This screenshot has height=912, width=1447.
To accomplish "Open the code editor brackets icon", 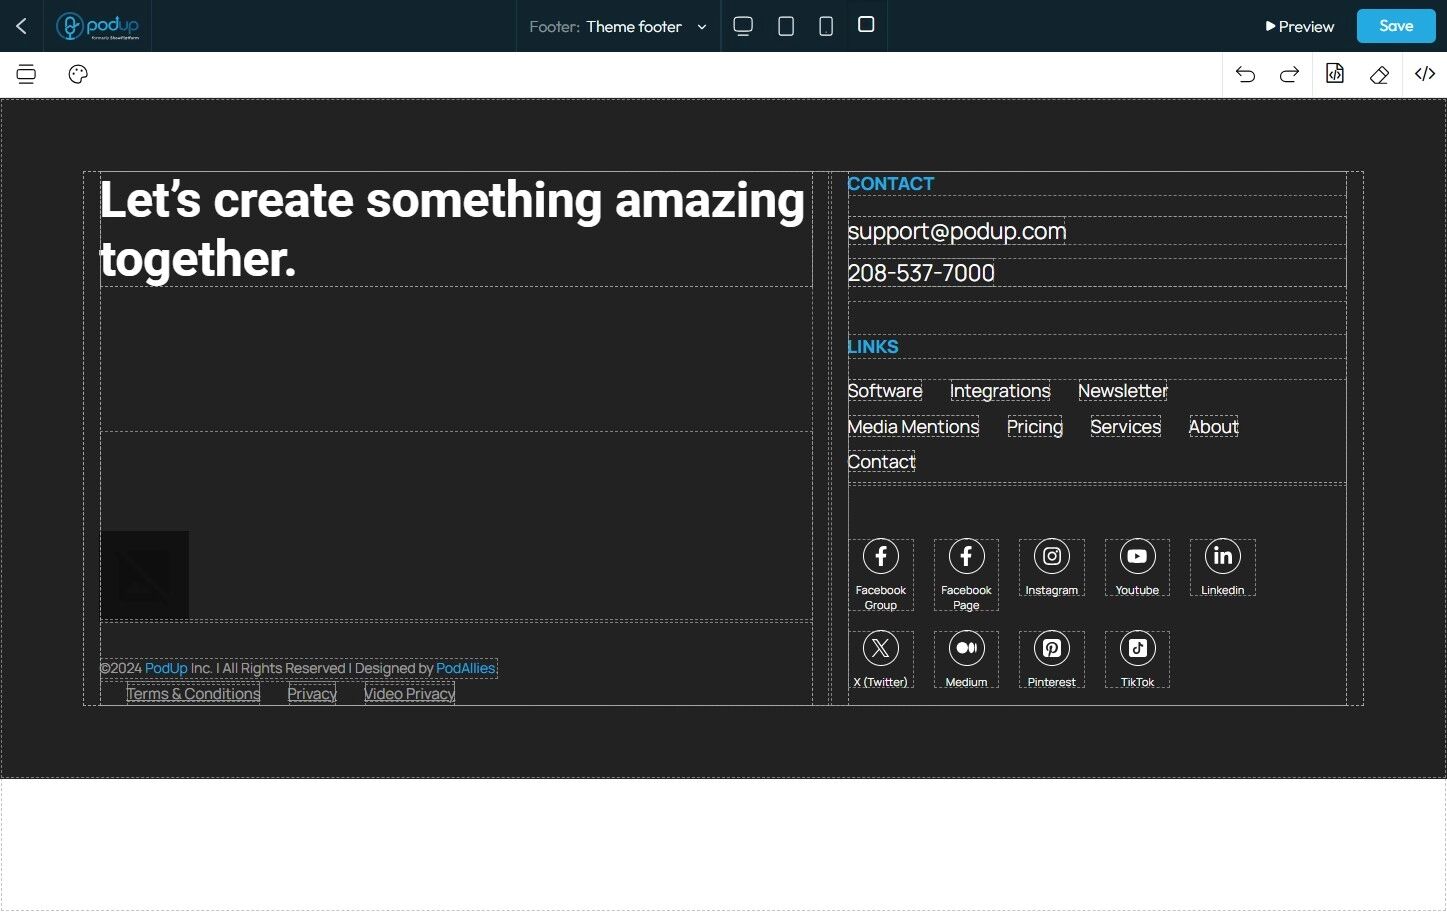I will pyautogui.click(x=1424, y=74).
